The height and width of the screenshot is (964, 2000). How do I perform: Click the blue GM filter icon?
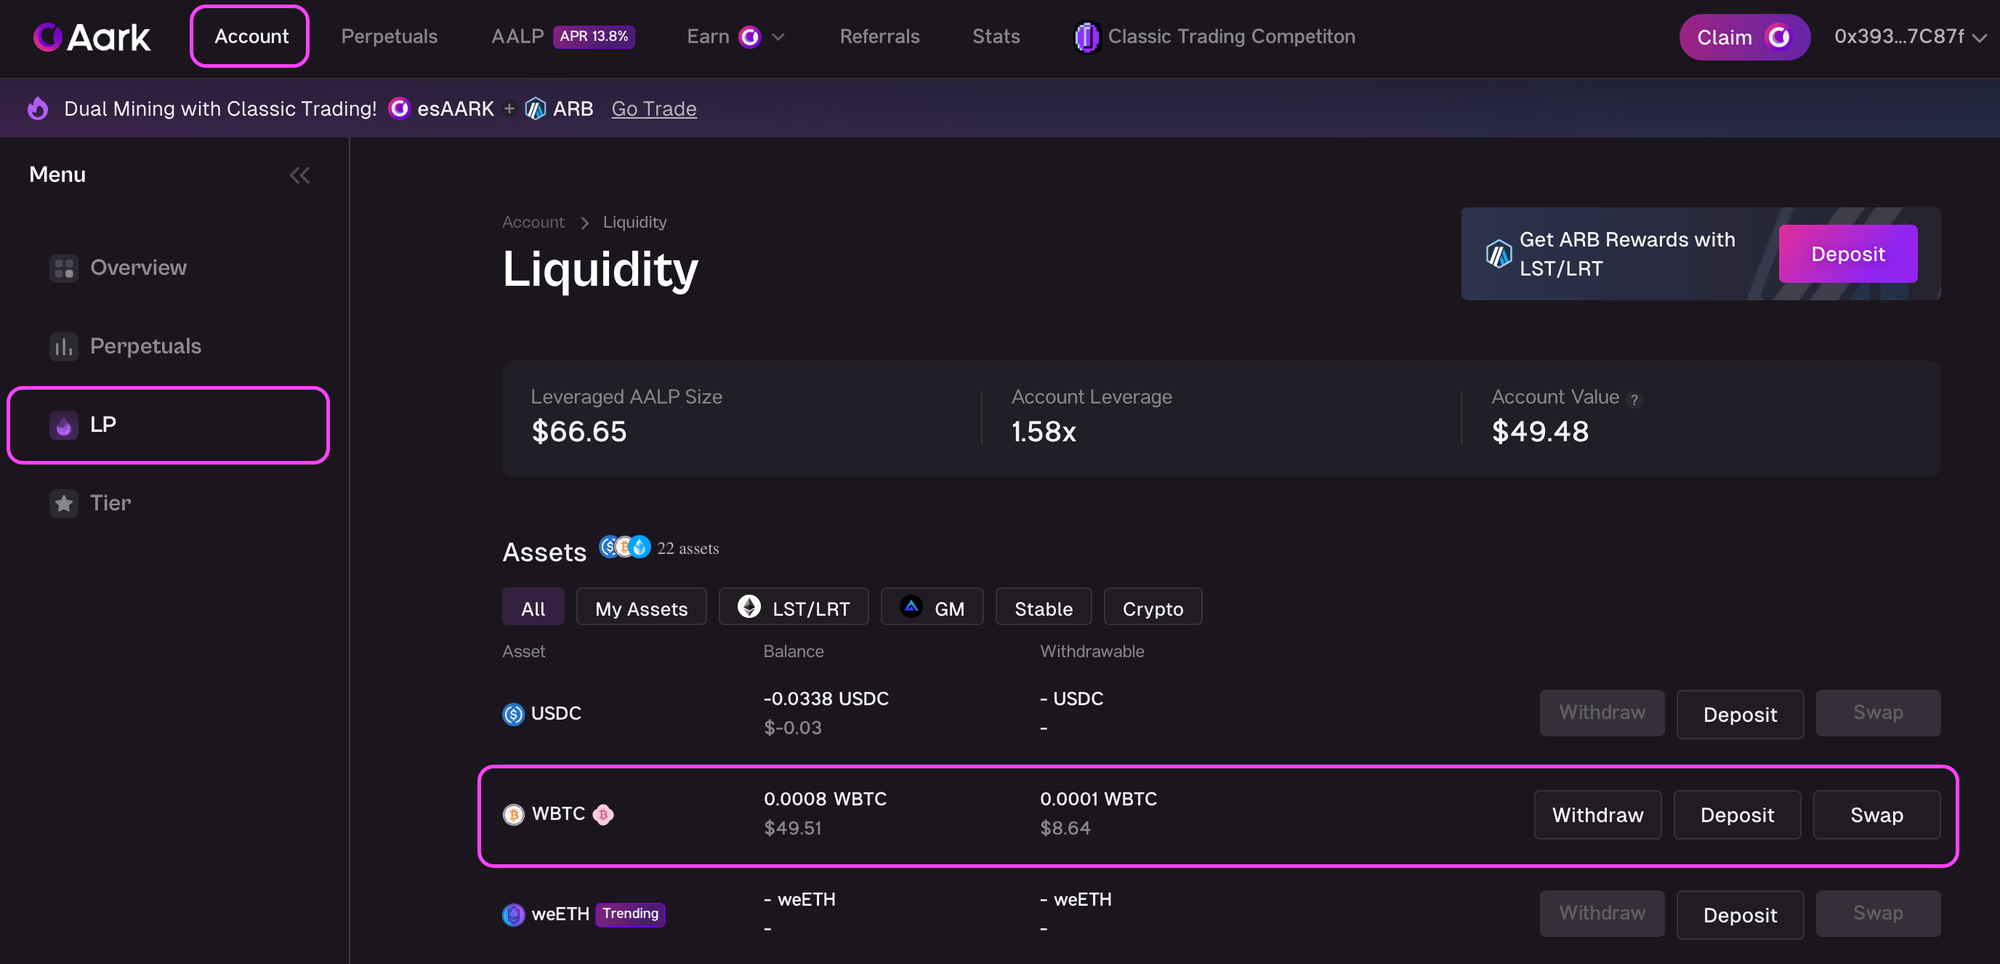pos(911,606)
